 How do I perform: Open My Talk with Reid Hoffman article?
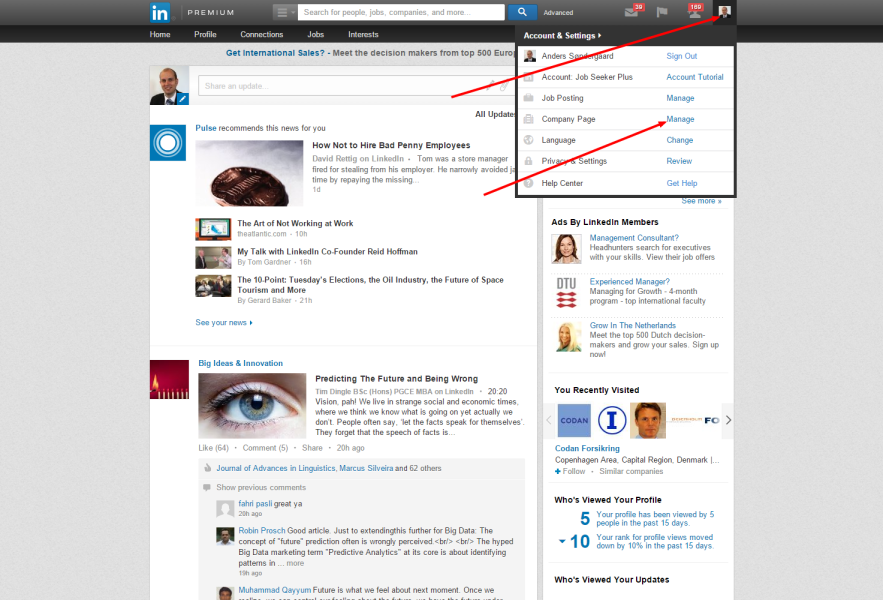coord(327,251)
